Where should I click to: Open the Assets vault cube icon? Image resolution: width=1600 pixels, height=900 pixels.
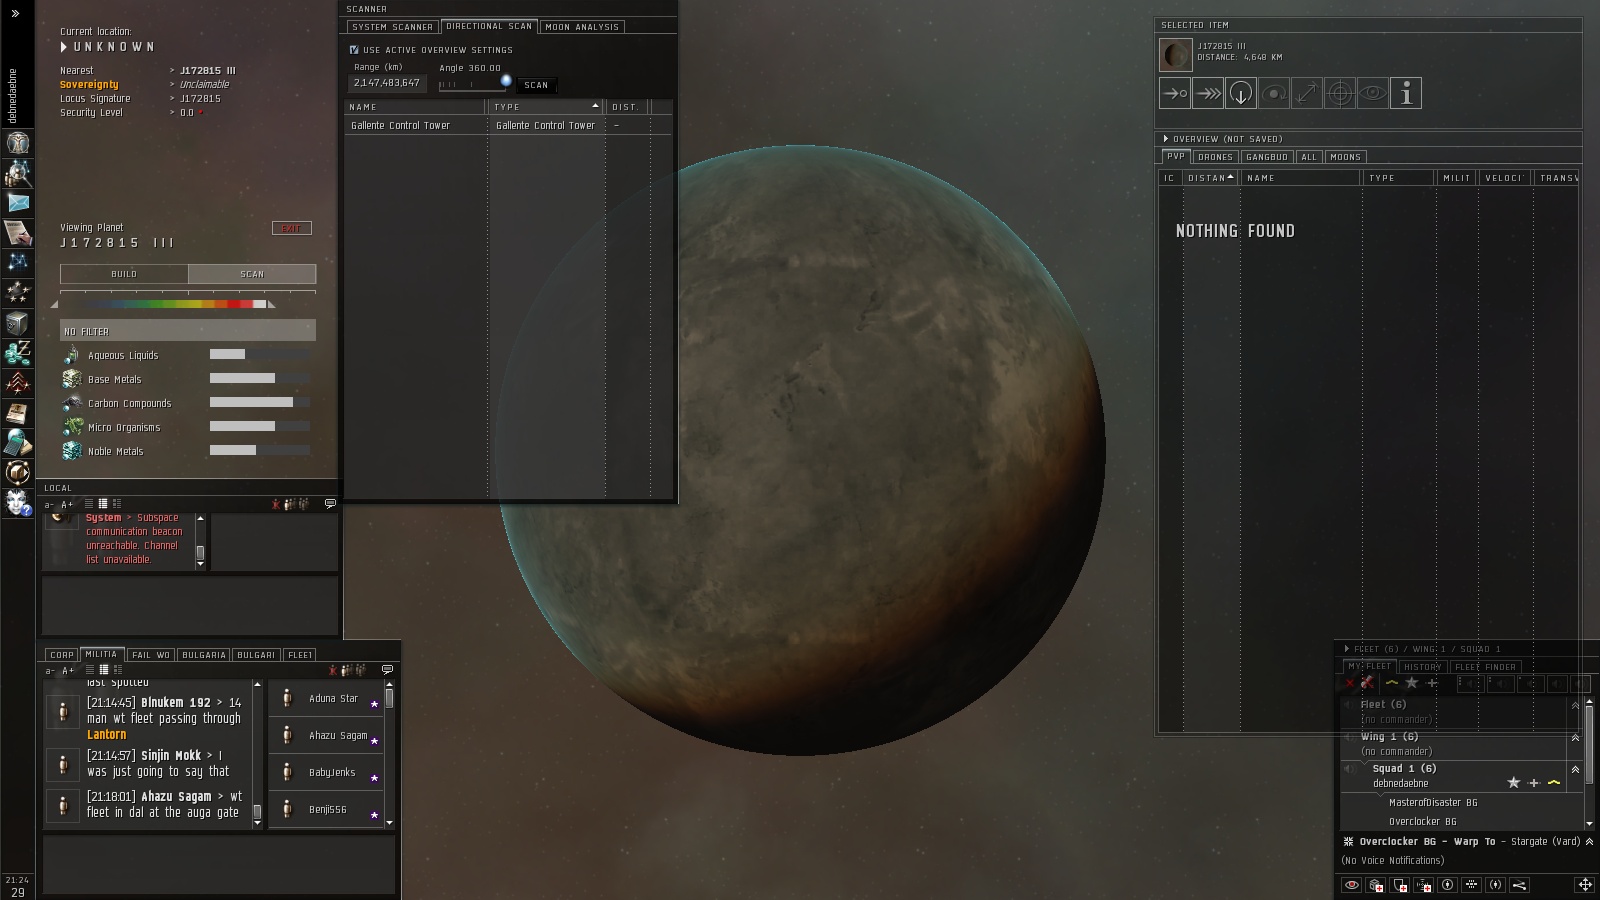point(18,322)
